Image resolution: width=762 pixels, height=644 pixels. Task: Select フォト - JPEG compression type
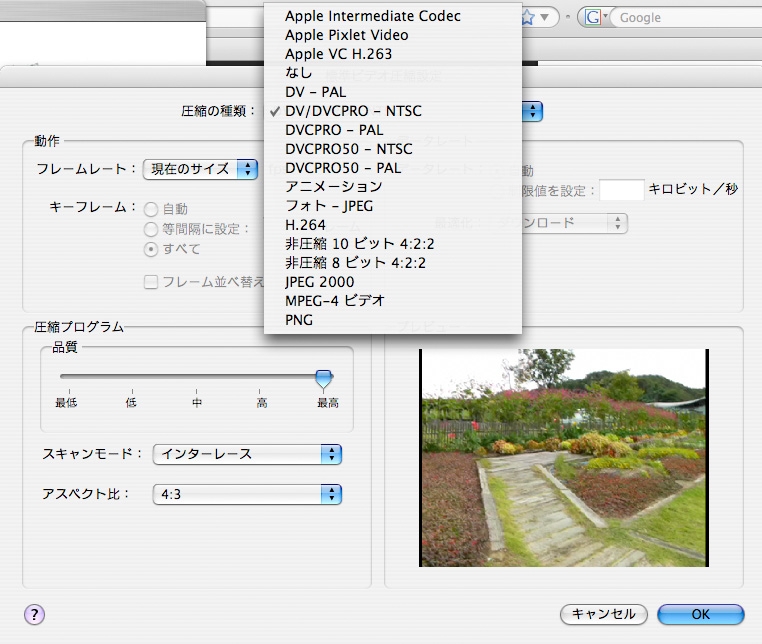point(329,206)
